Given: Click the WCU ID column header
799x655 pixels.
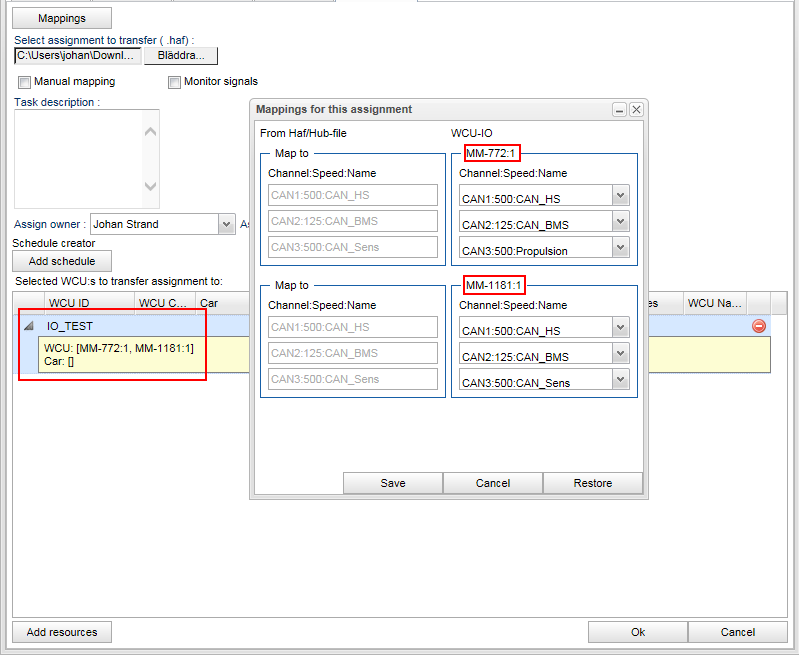Looking at the screenshot, I should (70, 303).
